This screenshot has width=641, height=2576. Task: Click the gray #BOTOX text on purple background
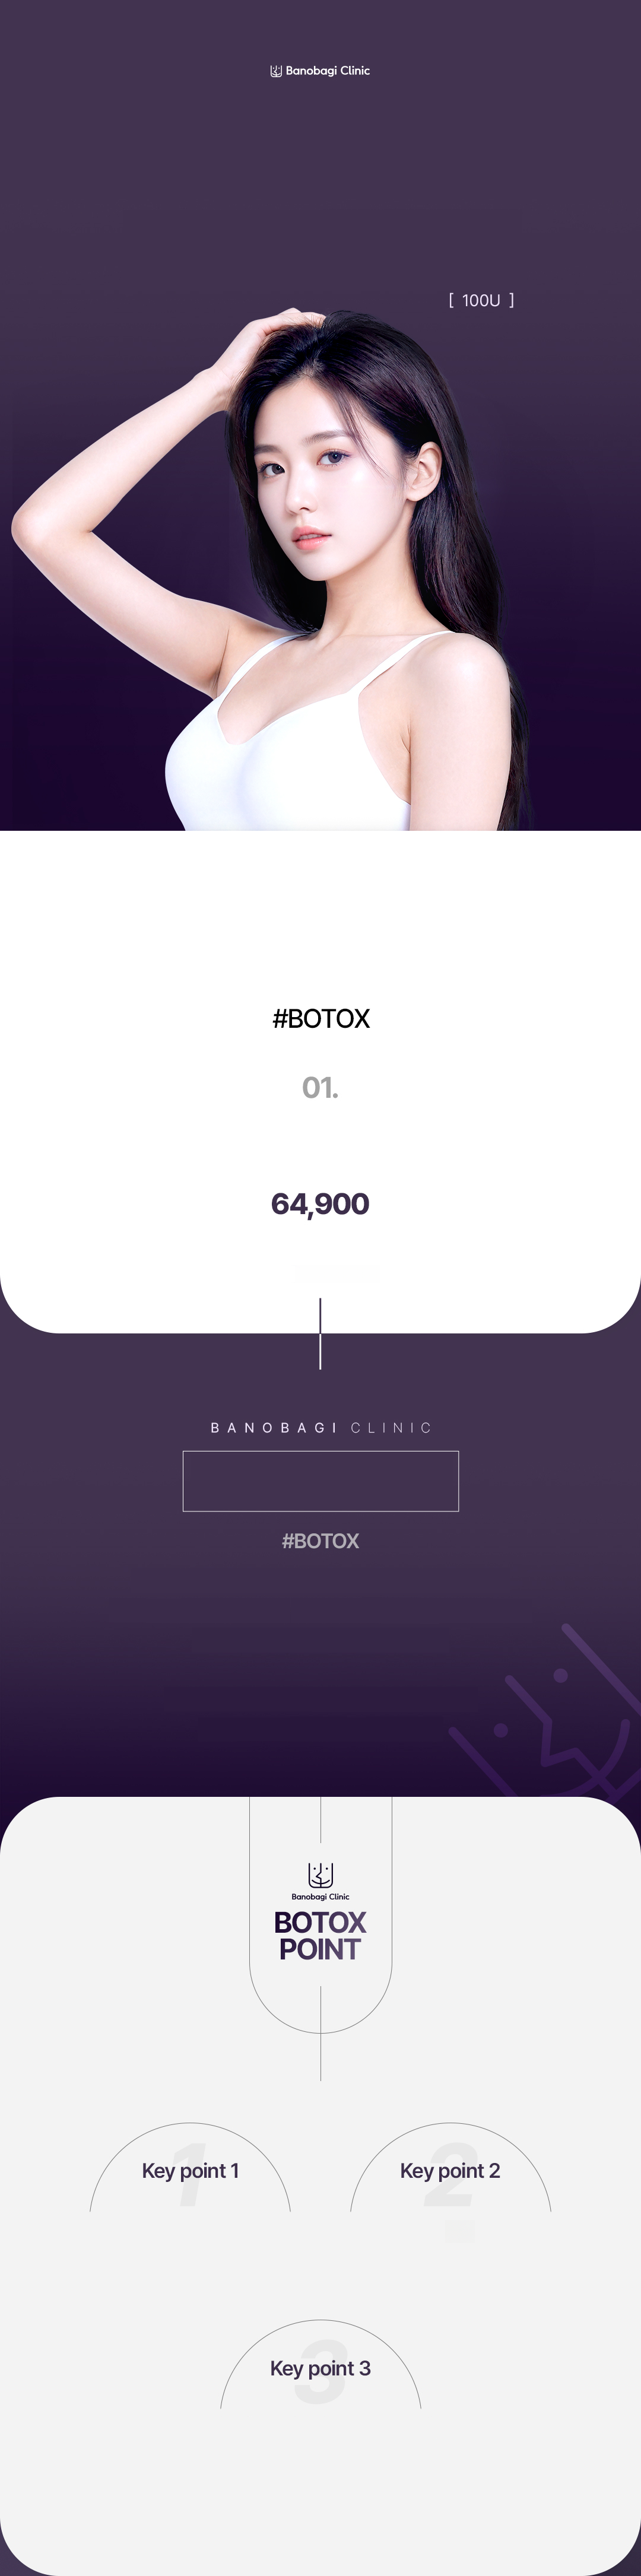coord(320,1541)
